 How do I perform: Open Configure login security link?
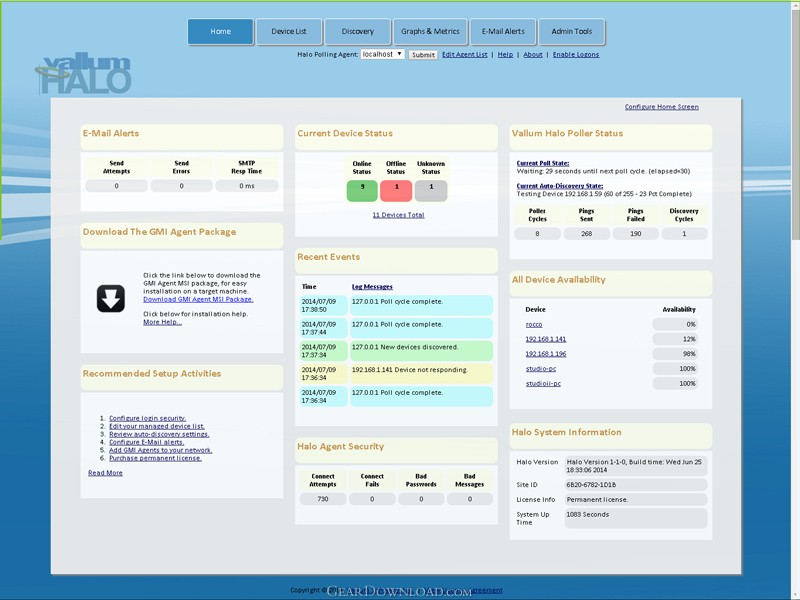coord(147,418)
